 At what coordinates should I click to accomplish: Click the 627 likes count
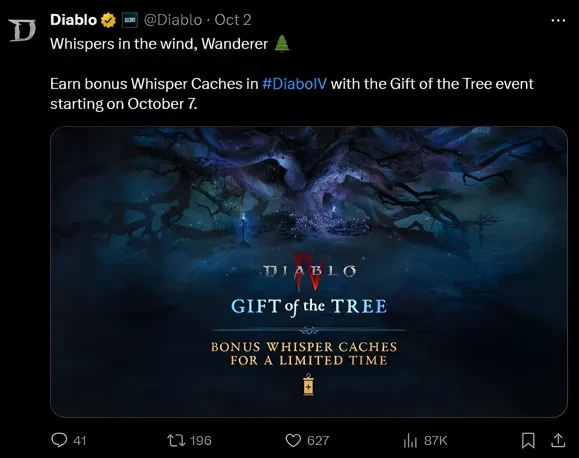[318, 441]
